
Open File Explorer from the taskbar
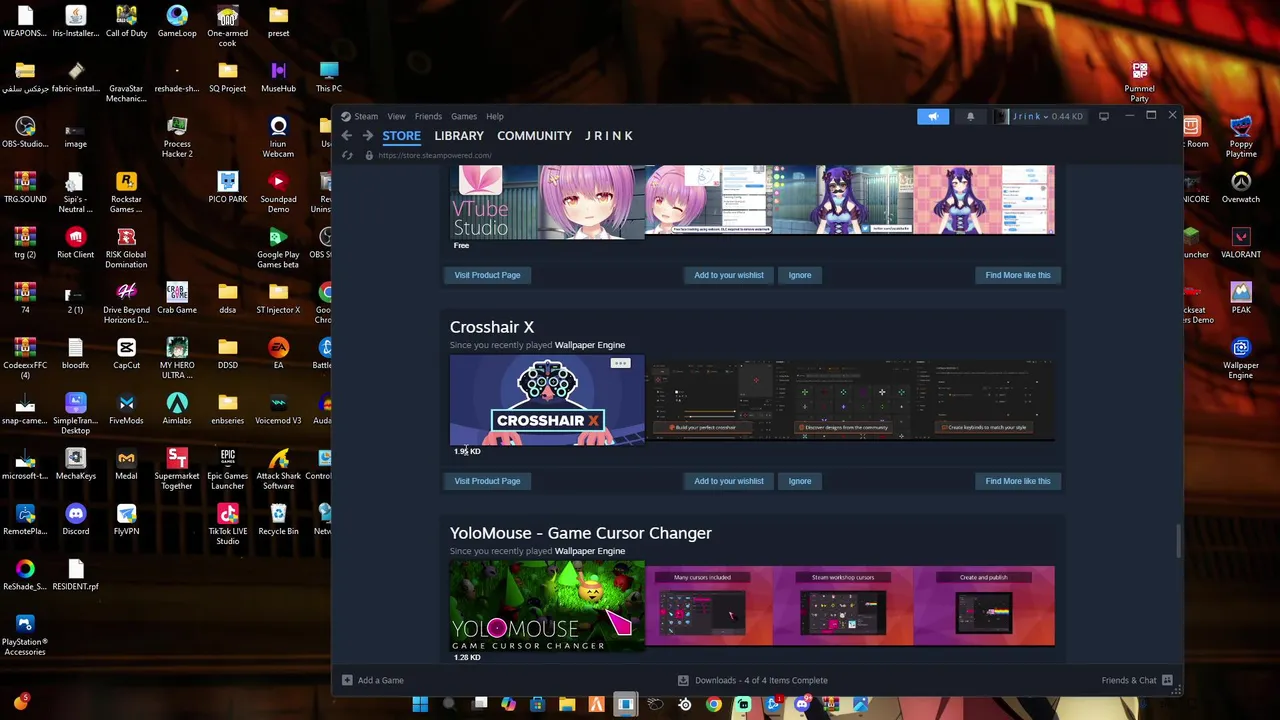tap(567, 705)
